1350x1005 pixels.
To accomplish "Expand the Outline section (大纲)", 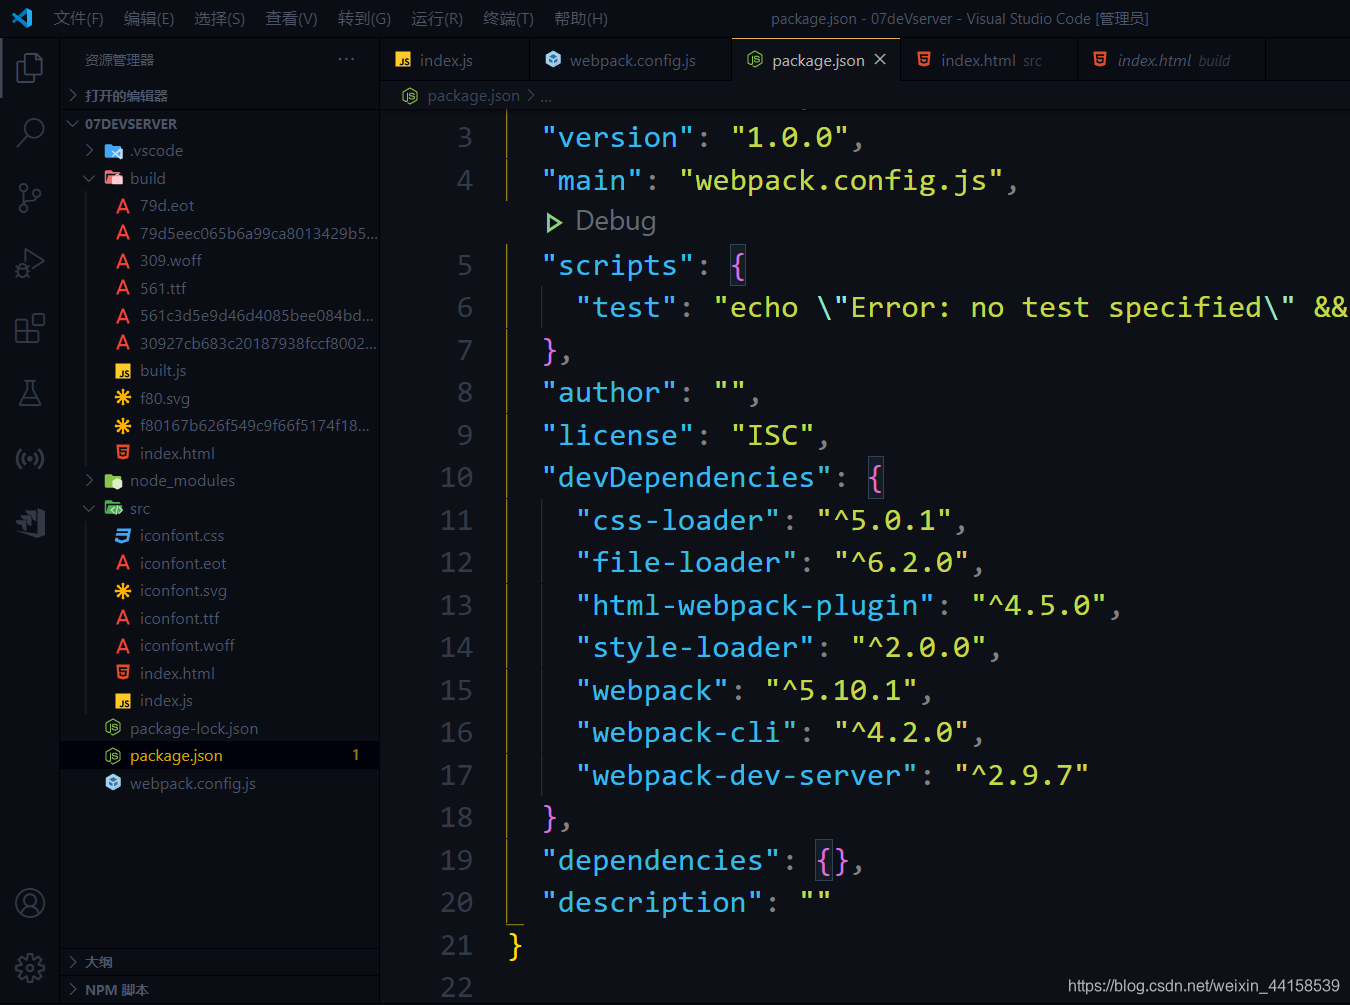I will coord(220,962).
